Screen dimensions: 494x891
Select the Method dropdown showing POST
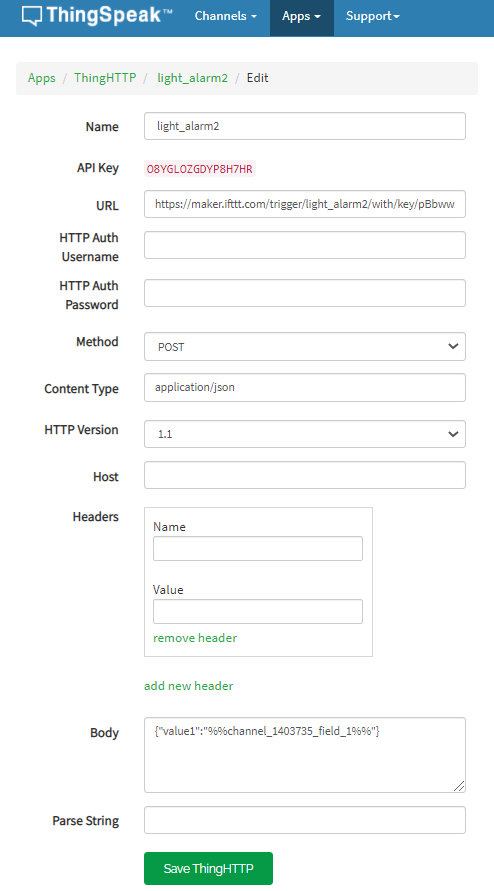click(x=305, y=347)
